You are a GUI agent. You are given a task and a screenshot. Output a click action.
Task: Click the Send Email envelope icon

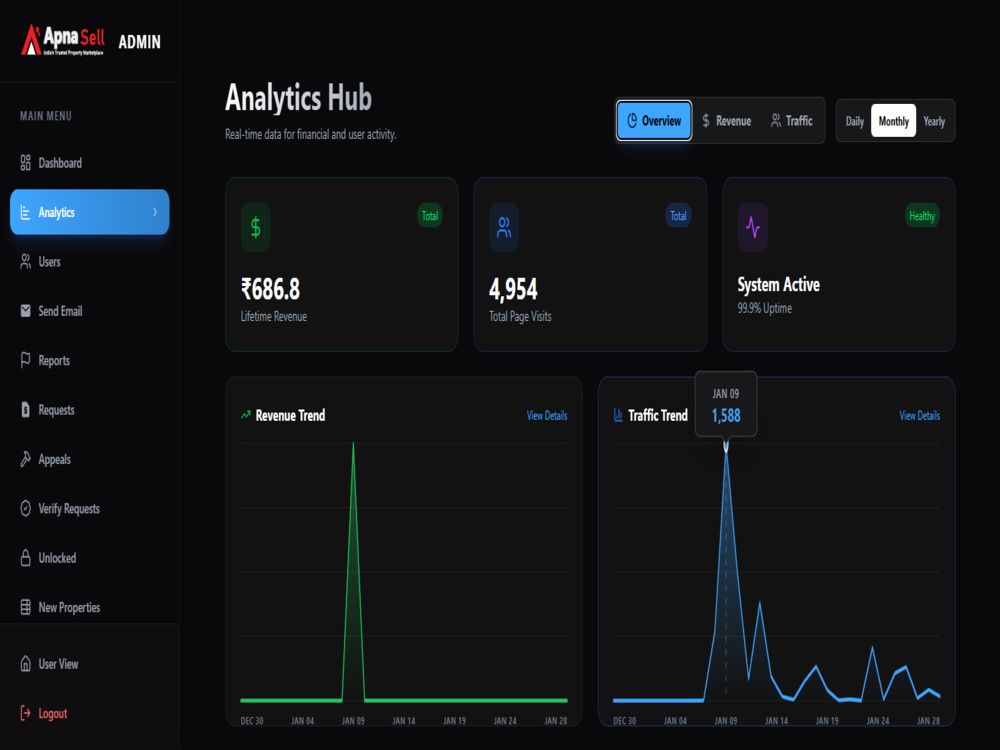(26, 311)
